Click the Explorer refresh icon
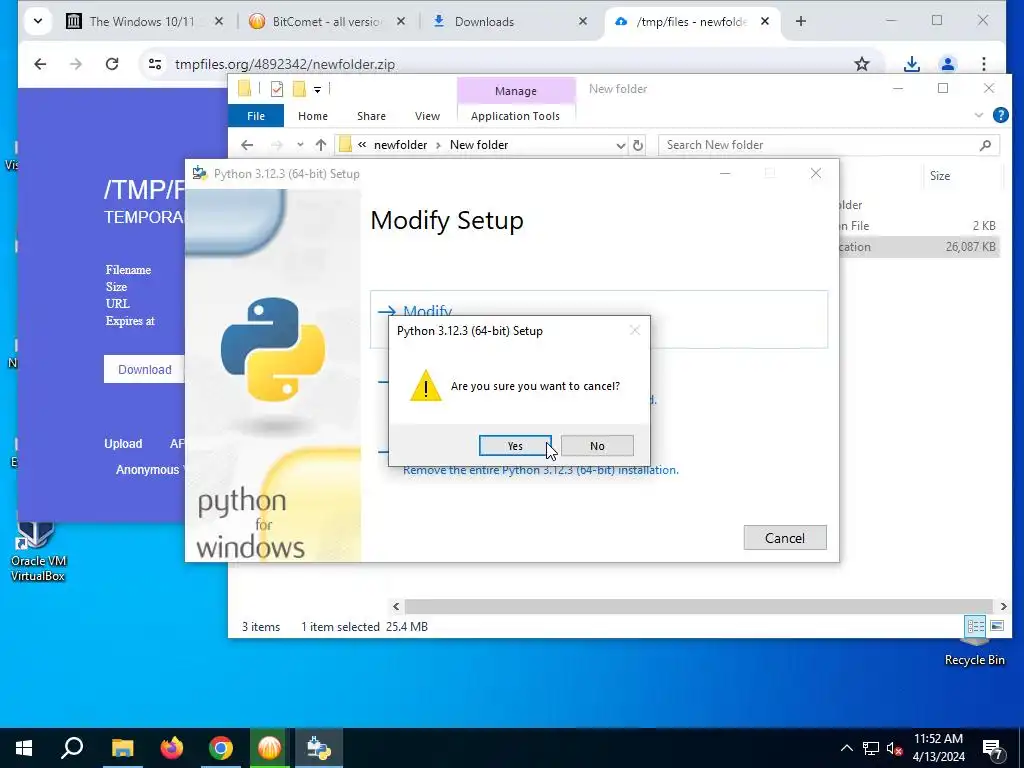 tap(638, 145)
